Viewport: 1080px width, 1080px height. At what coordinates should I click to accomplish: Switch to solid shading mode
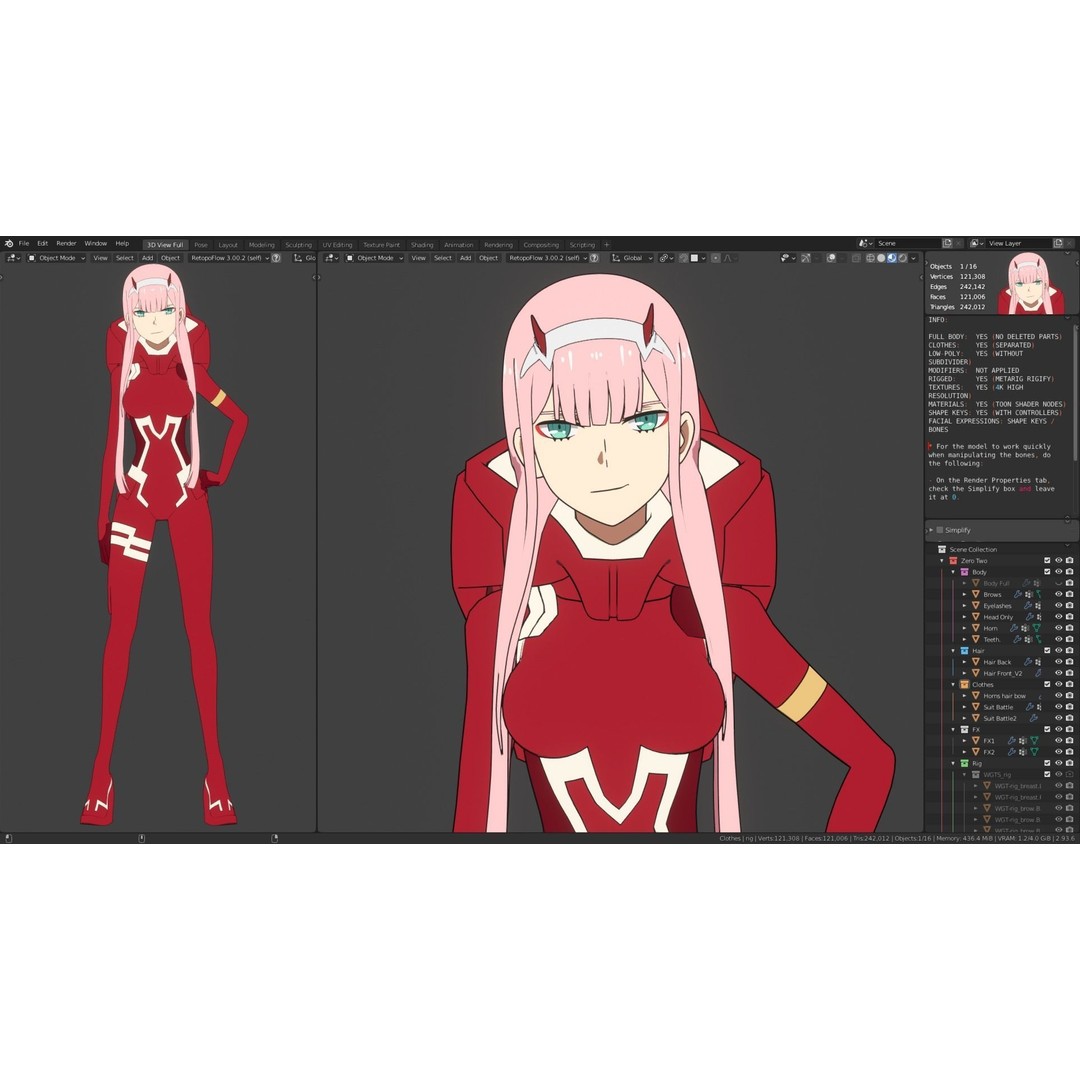[881, 258]
